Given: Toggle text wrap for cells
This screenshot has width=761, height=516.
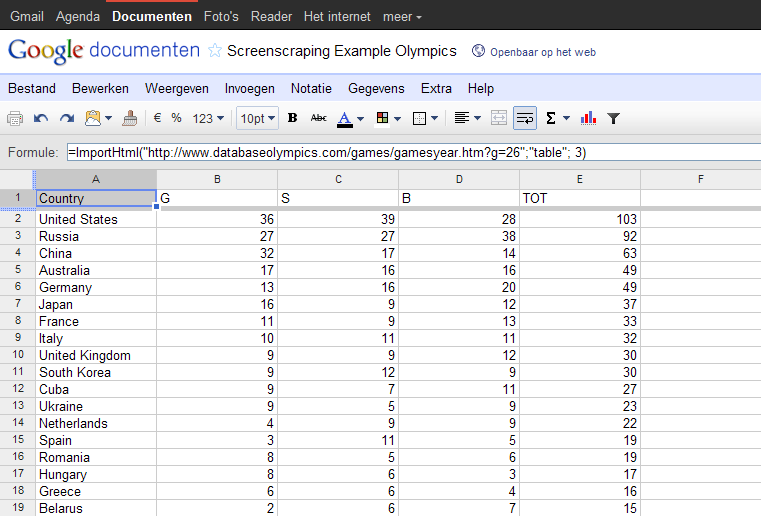Looking at the screenshot, I should [524, 118].
